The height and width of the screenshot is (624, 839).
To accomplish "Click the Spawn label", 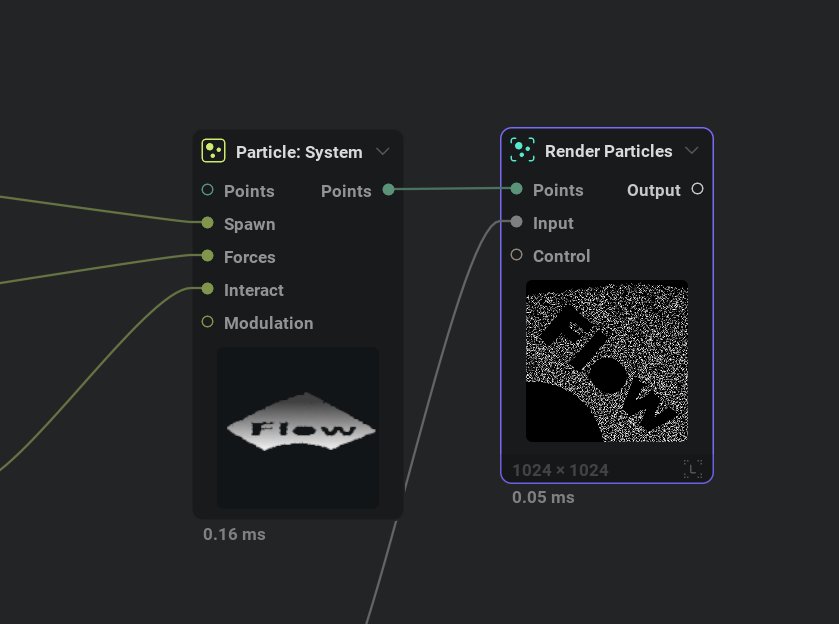I will coord(249,224).
